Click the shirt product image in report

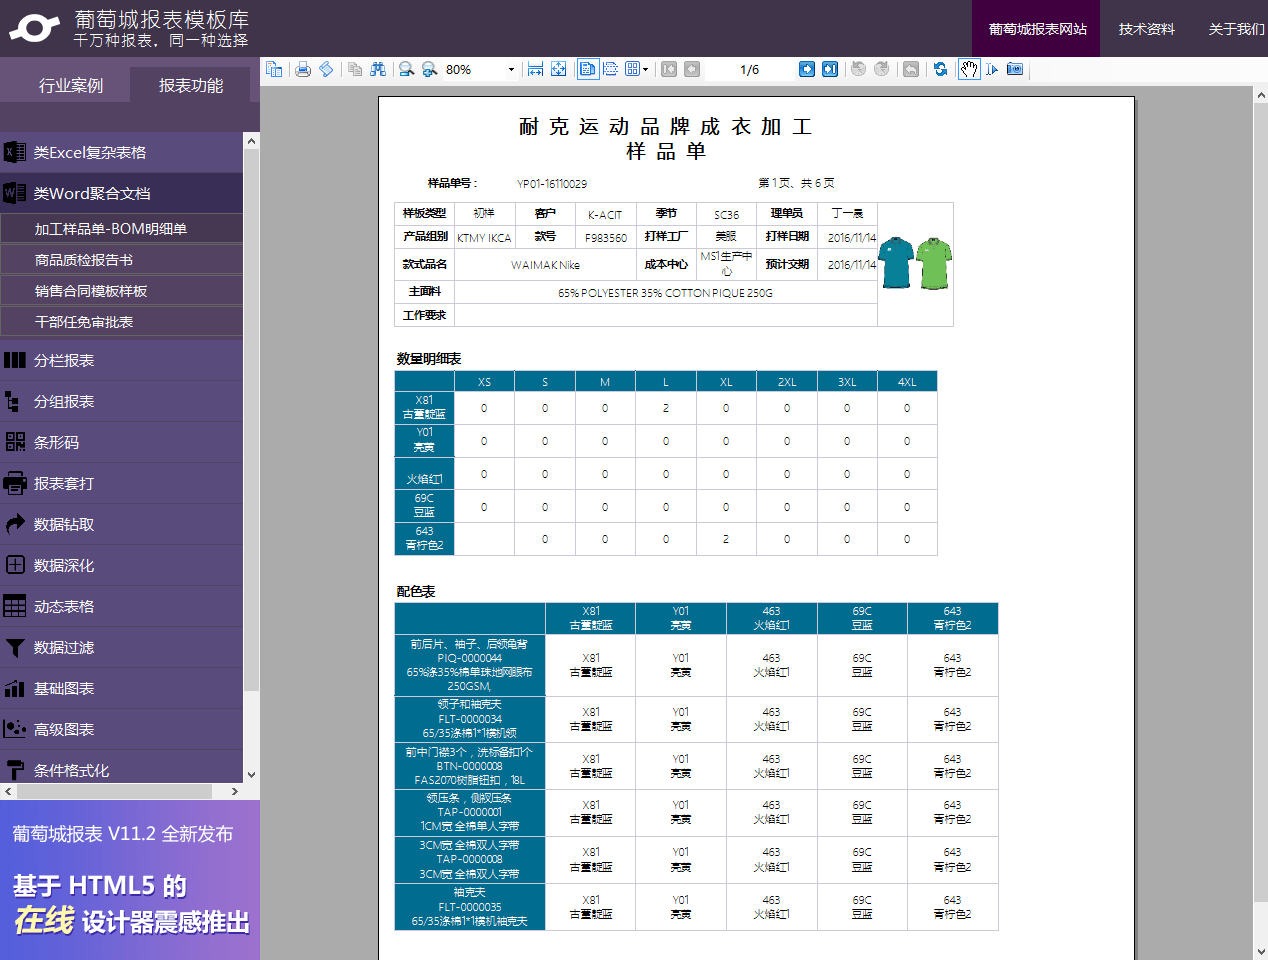click(x=915, y=264)
